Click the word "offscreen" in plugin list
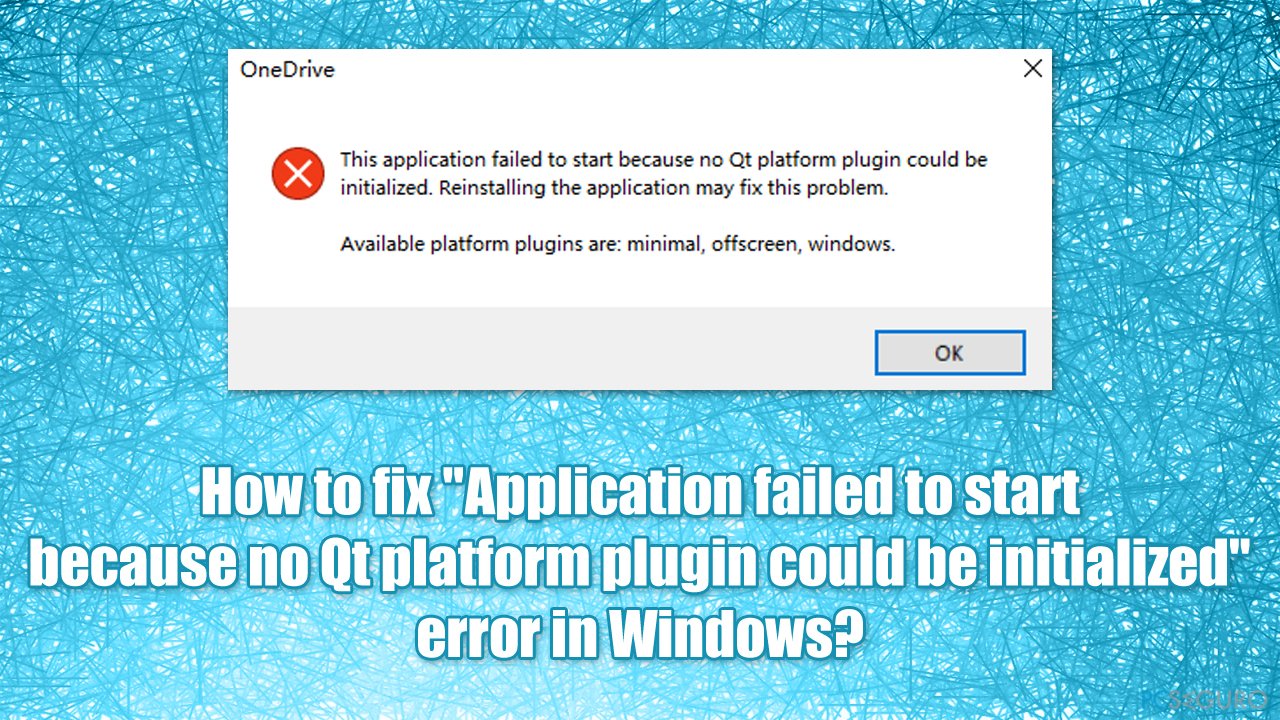Viewport: 1280px width, 720px height. (x=755, y=244)
